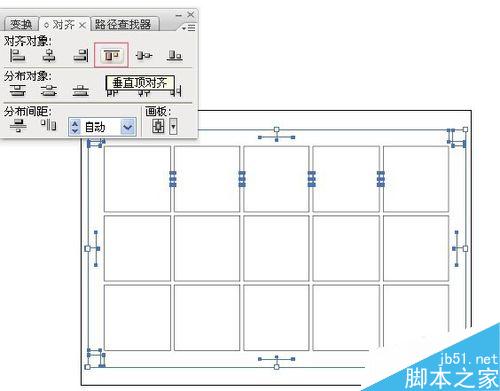Switch to the 路径查找器 tab

pos(123,24)
